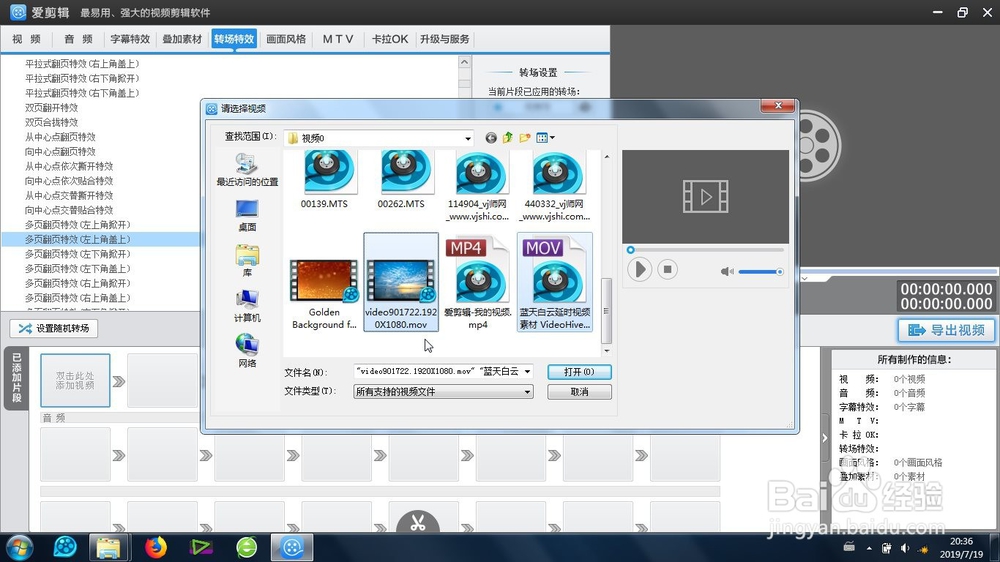
Task: Click 导出视频 export button
Action: click(946, 330)
